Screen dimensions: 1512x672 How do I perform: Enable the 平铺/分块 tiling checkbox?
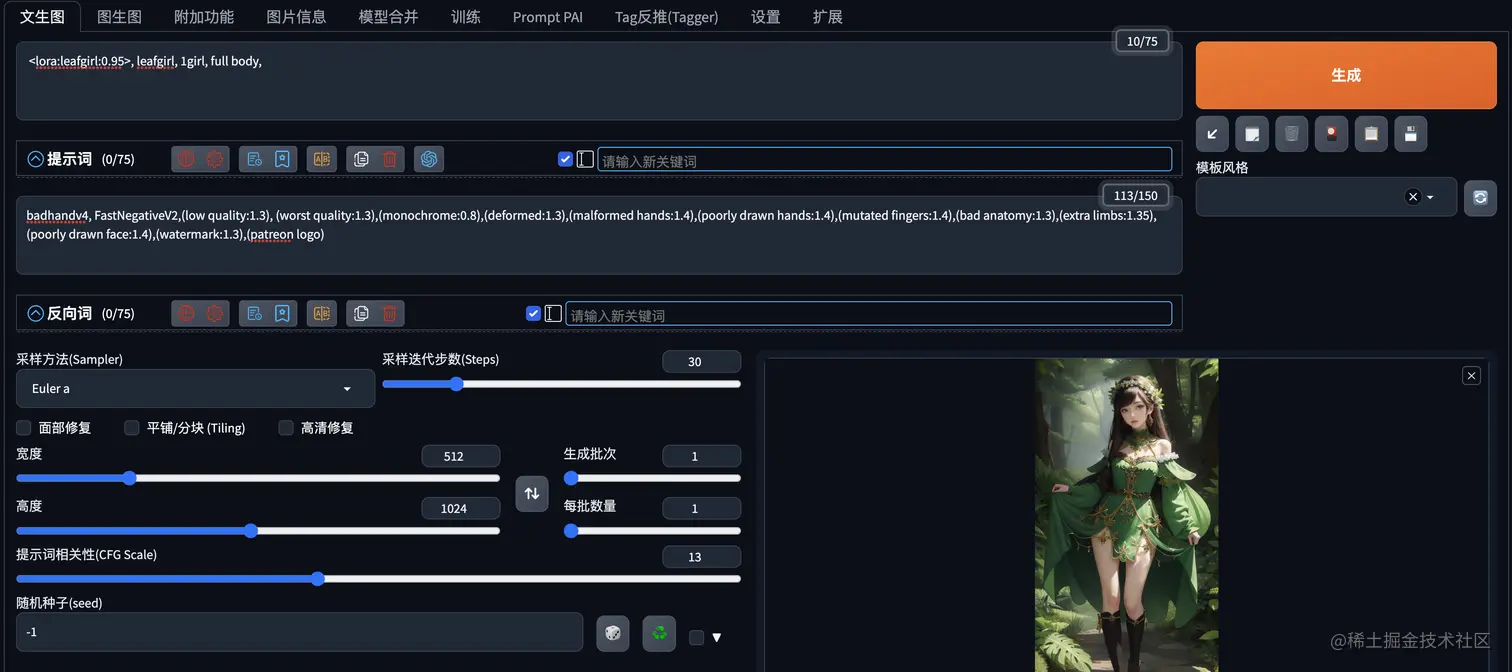pos(131,427)
